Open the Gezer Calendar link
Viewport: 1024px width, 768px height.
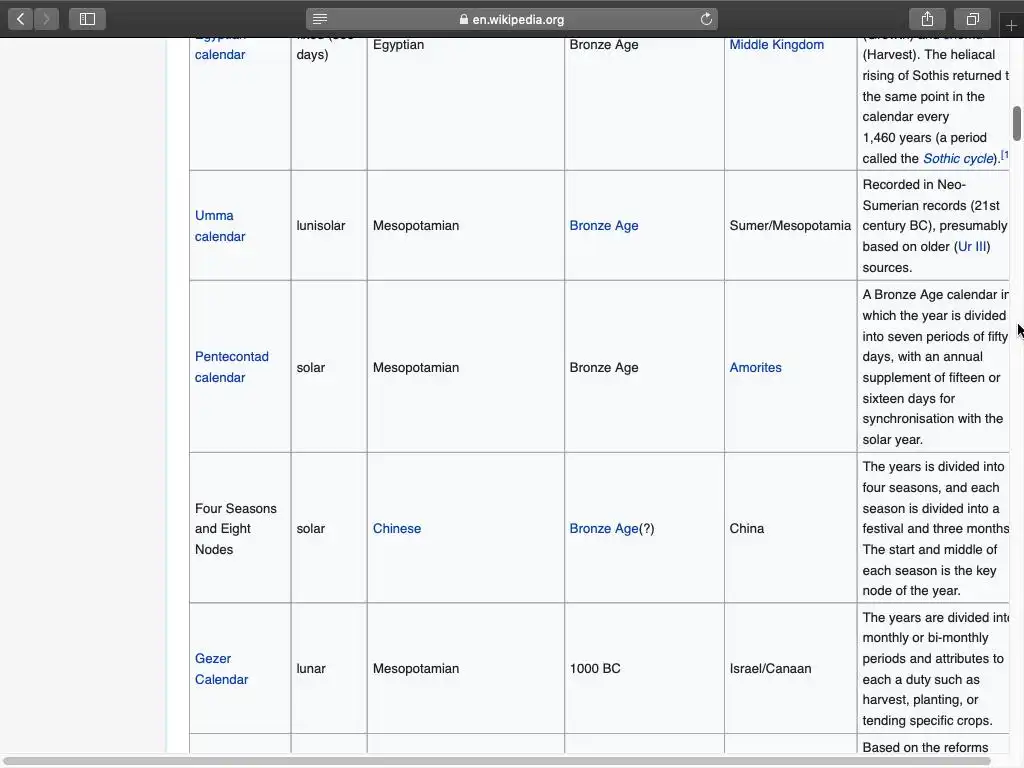click(221, 669)
